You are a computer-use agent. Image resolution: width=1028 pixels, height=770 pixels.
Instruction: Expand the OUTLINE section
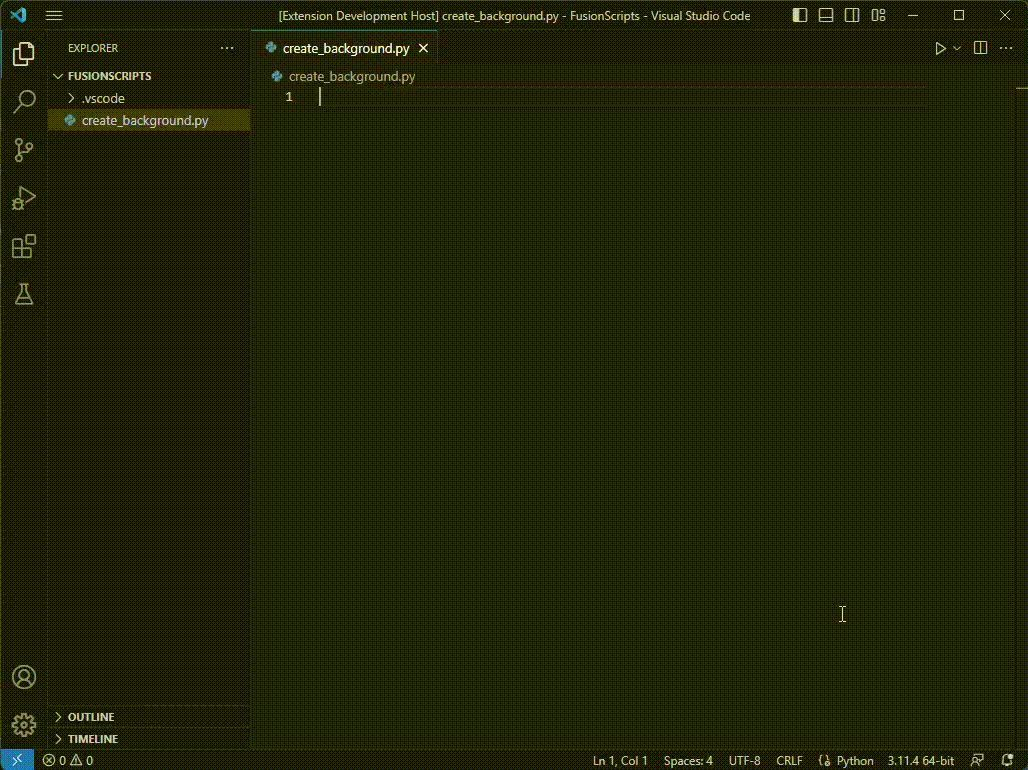[x=149, y=717]
